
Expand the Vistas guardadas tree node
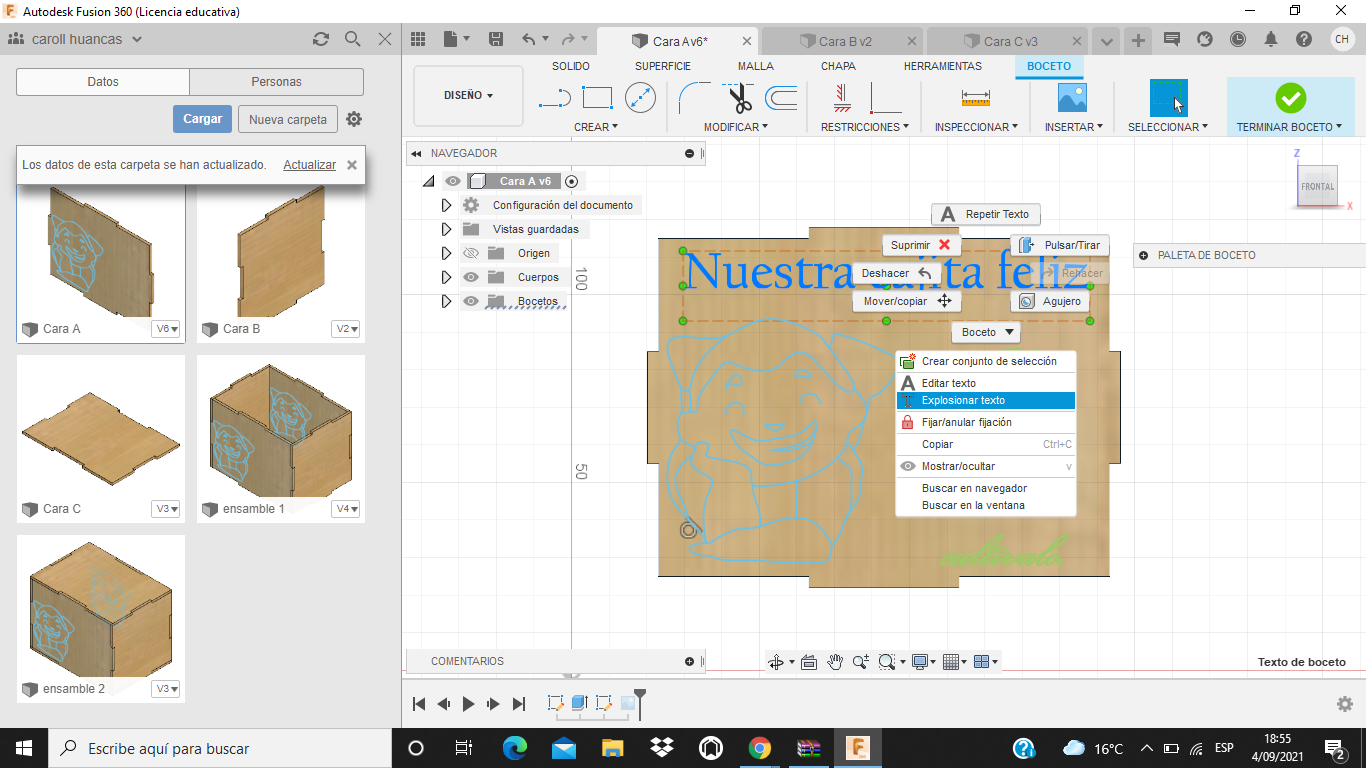(447, 229)
